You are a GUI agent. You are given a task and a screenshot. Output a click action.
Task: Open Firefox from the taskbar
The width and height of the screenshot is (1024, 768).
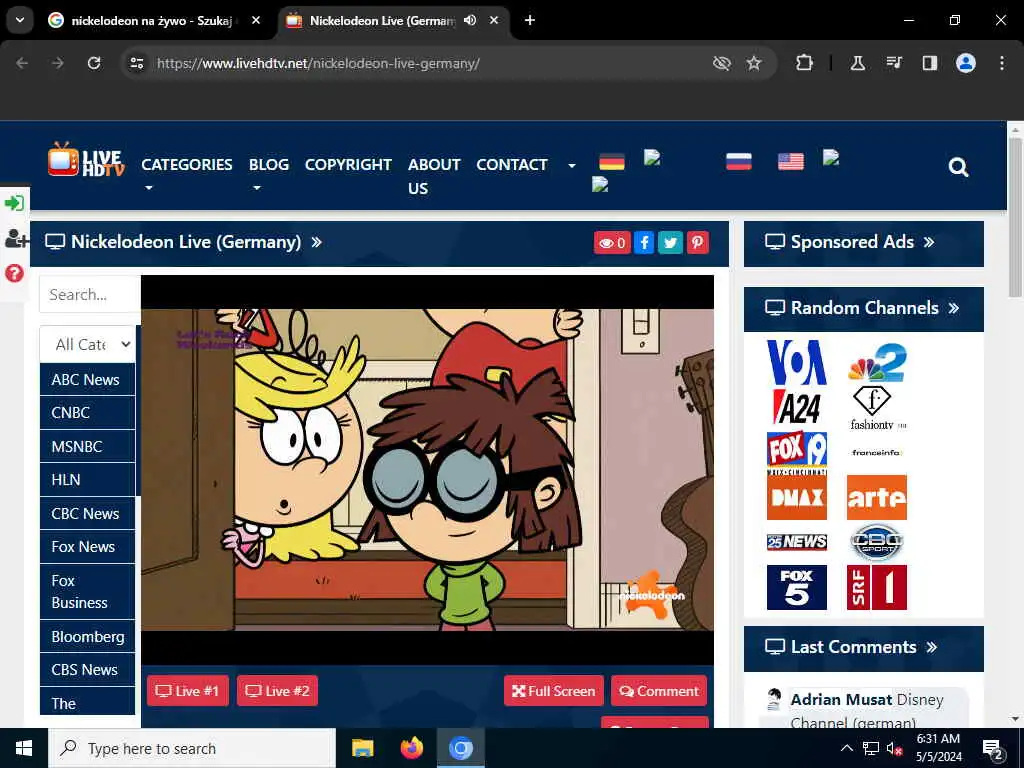point(411,748)
